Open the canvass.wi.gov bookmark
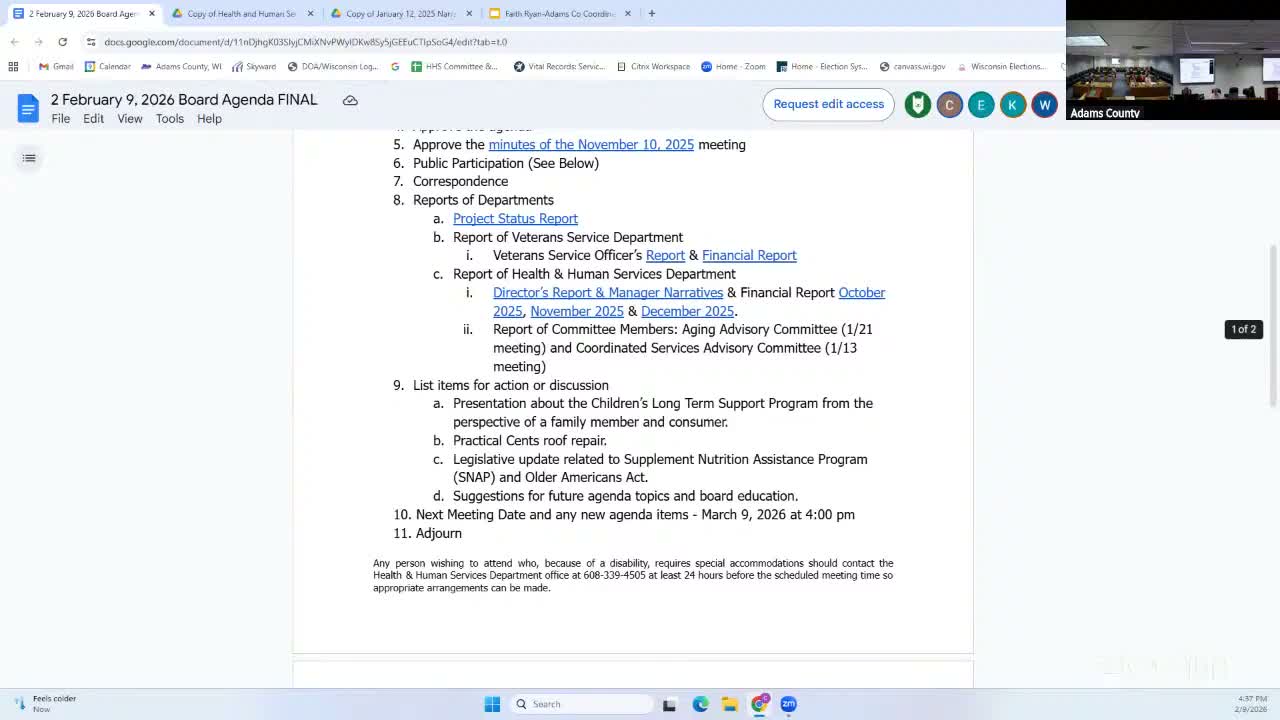This screenshot has height=720, width=1280. click(x=912, y=67)
